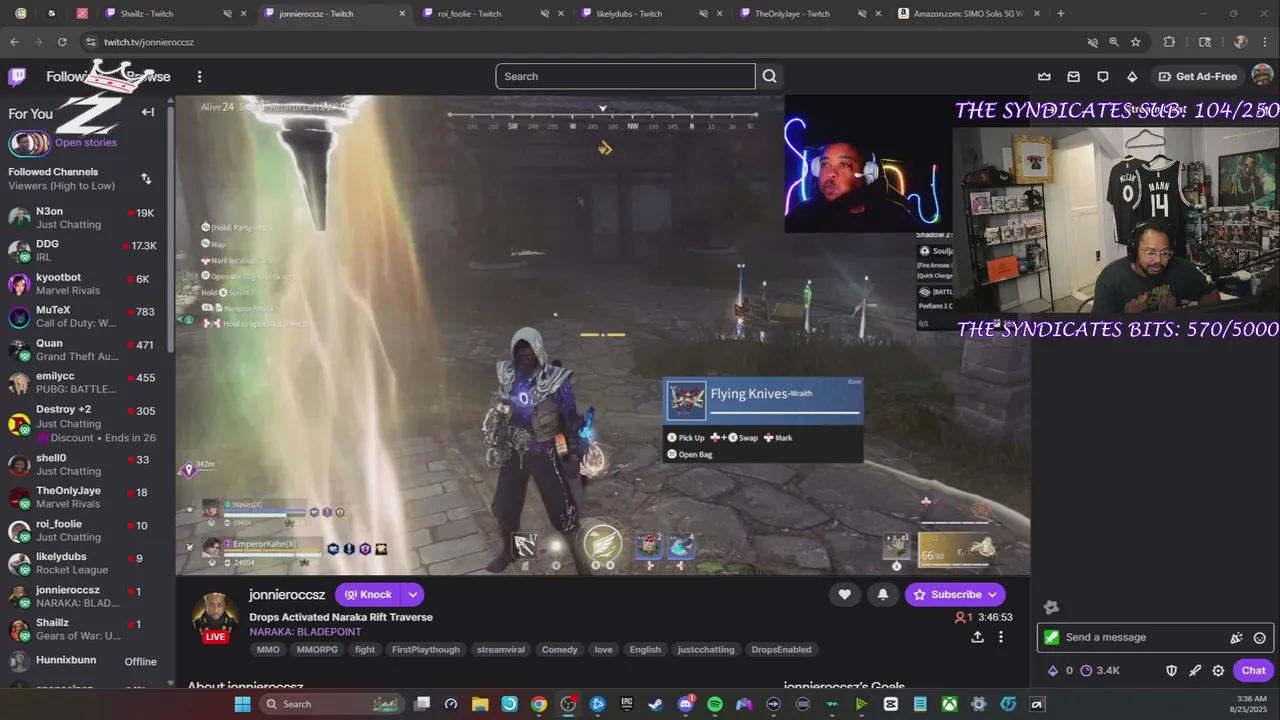Unmute the TheOnlyJaye Twitch tab
1280x720 pixels.
tap(862, 14)
